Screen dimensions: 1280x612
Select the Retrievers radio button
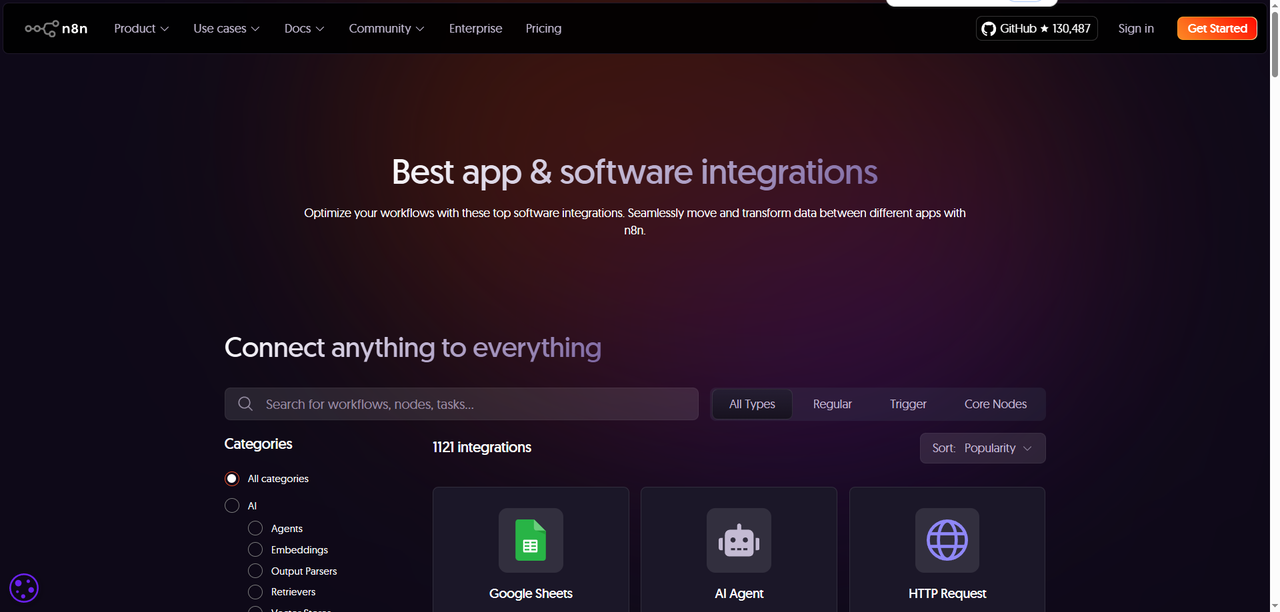tap(255, 592)
